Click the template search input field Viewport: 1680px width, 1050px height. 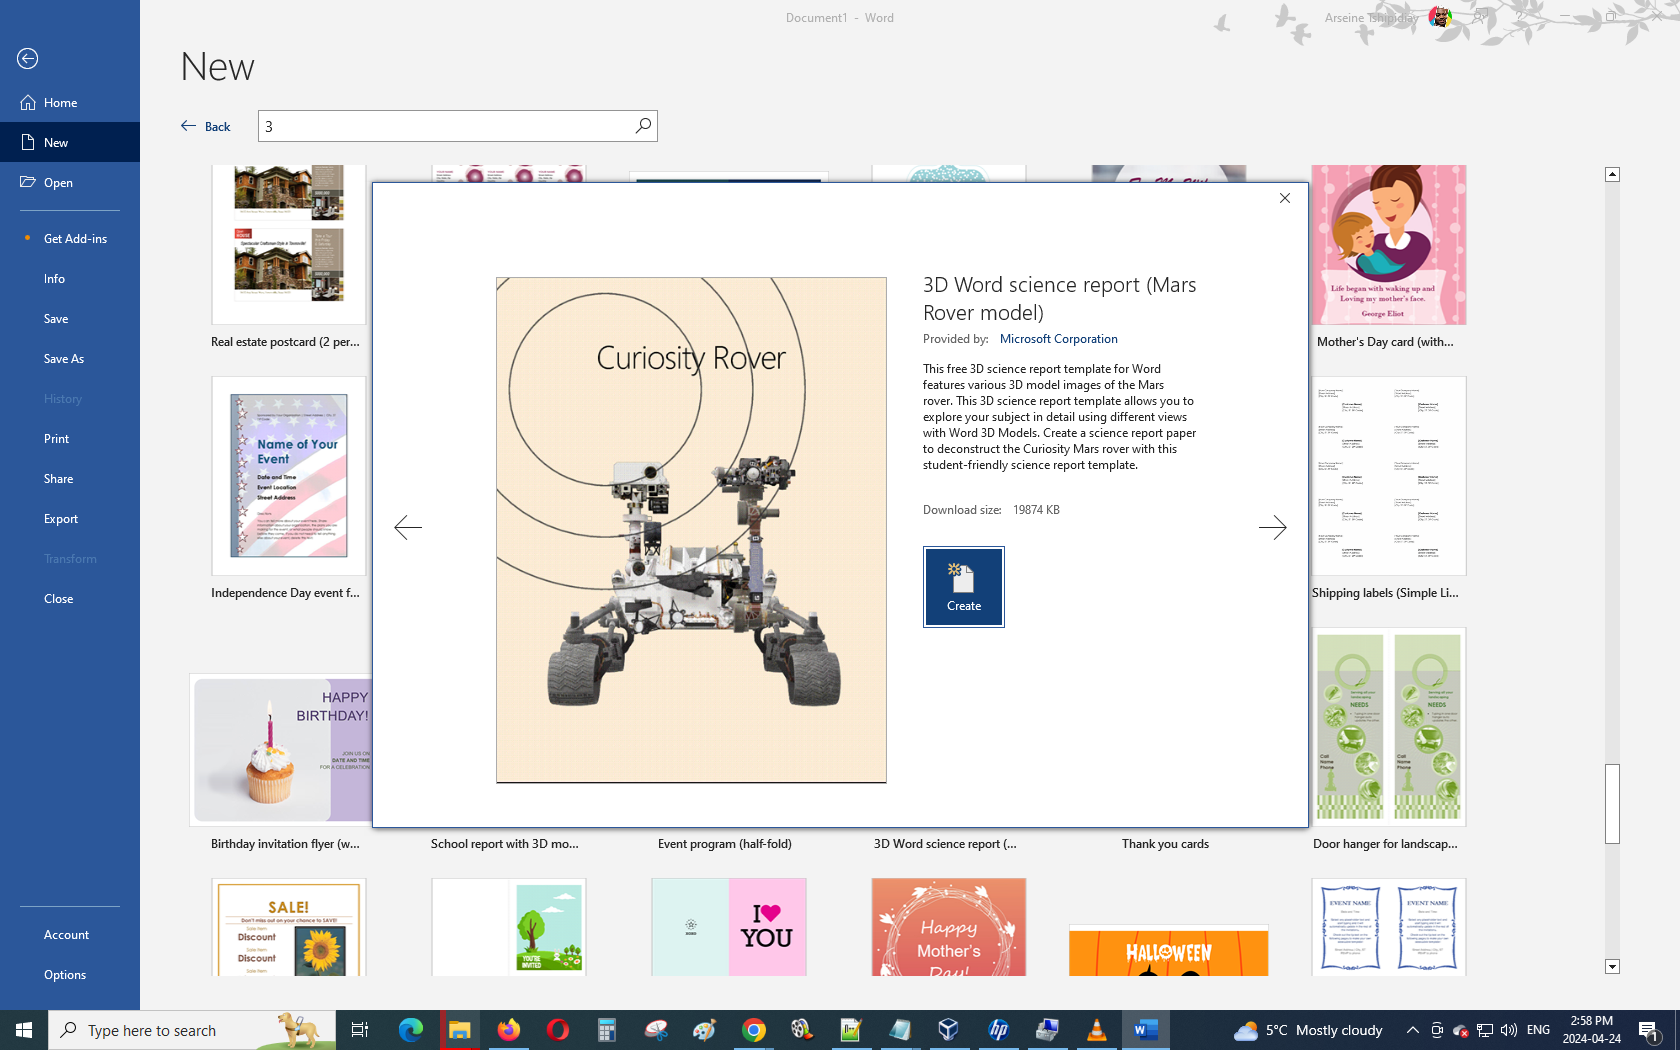click(x=445, y=126)
